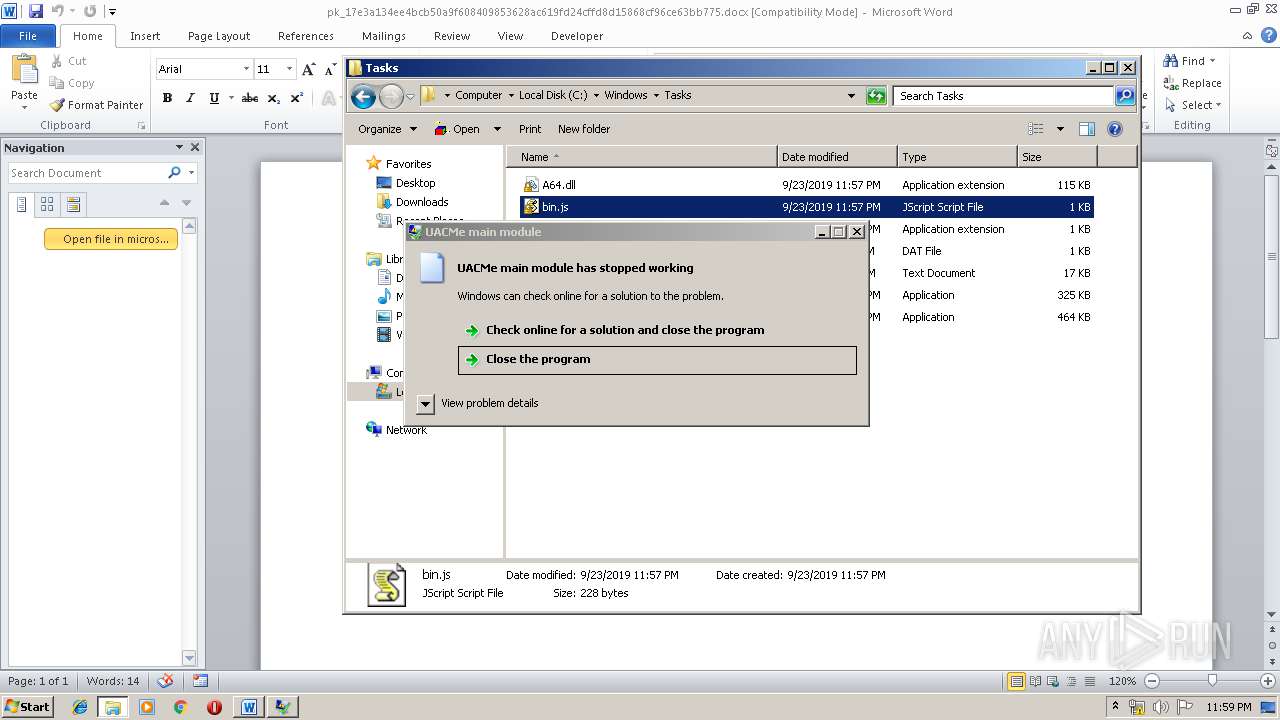Click the Cut scissors command

[x=69, y=61]
